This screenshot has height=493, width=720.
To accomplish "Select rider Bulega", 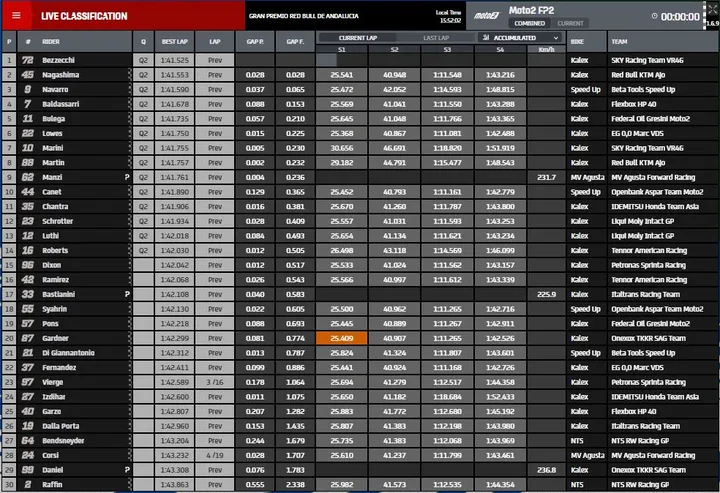I will coord(54,119).
